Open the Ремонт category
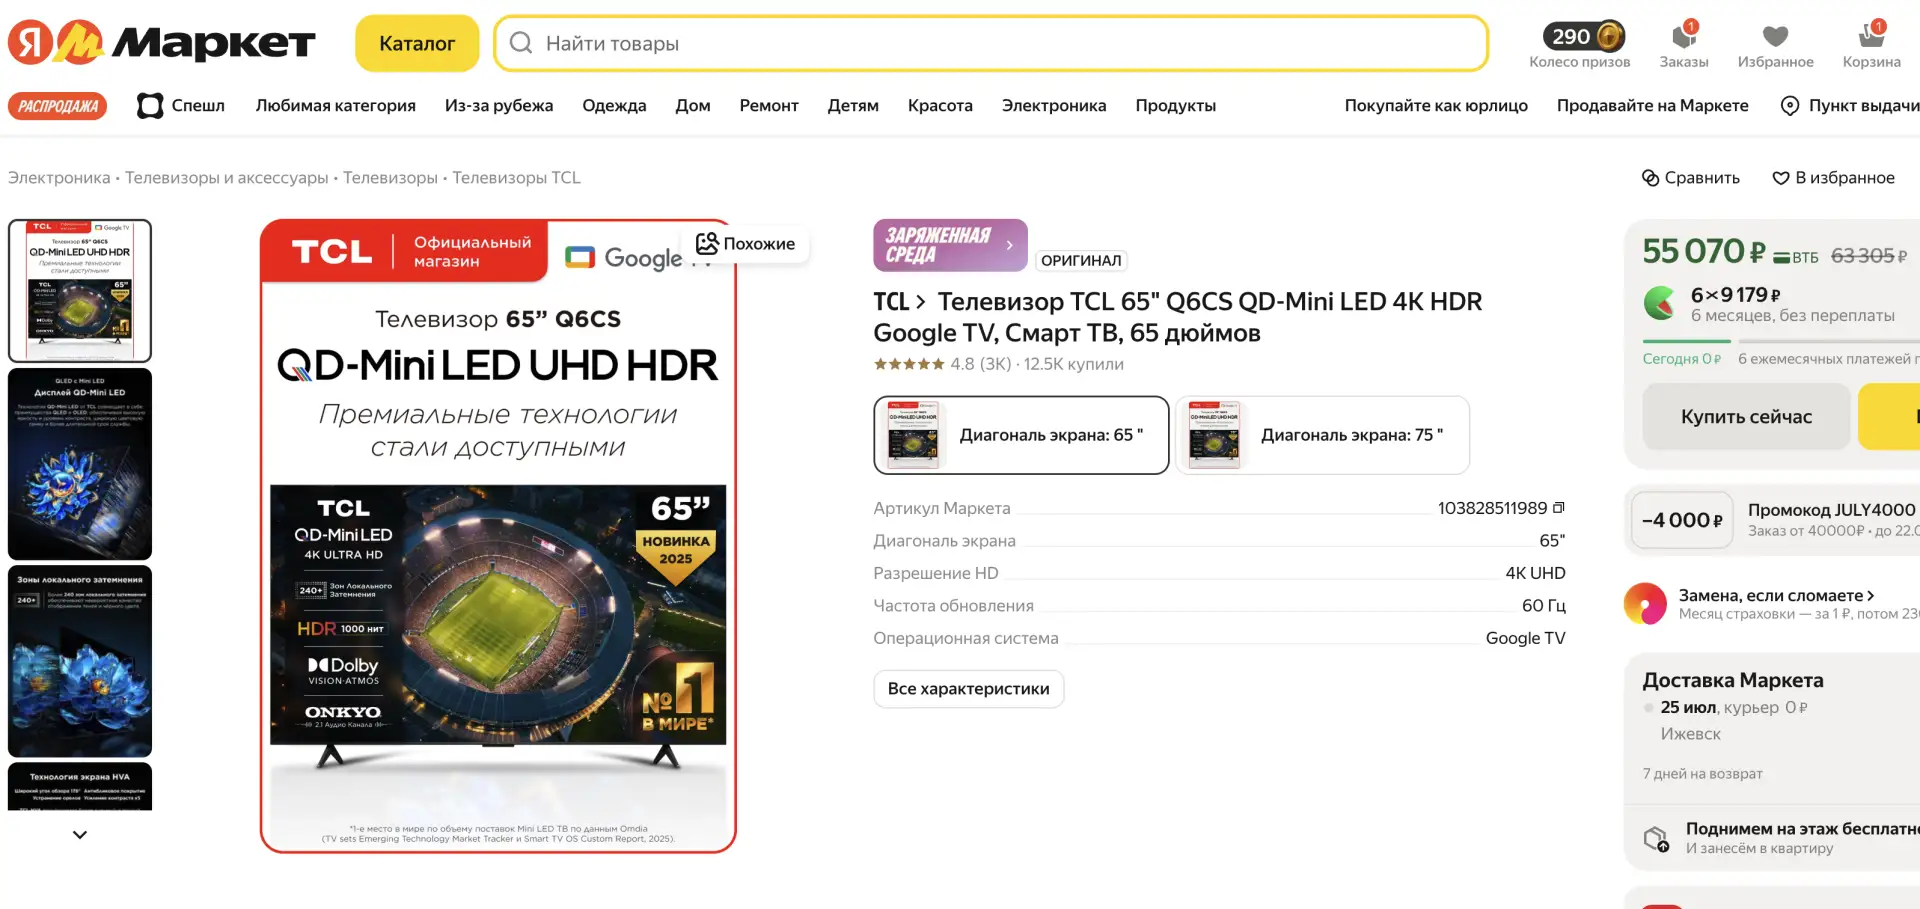1920x909 pixels. pyautogui.click(x=769, y=105)
